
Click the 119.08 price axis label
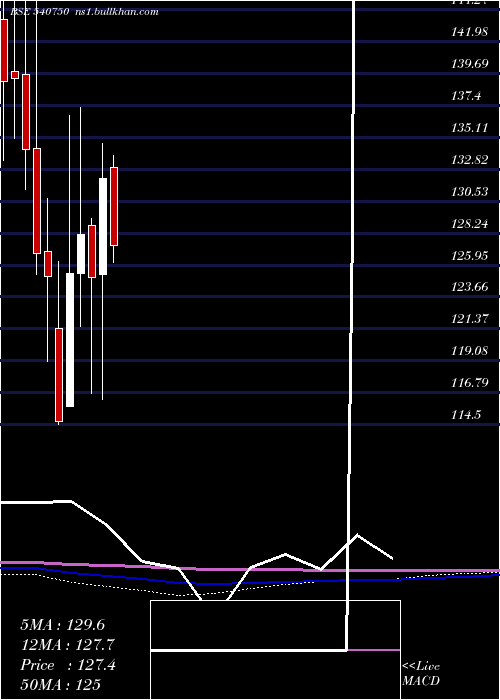469,351
